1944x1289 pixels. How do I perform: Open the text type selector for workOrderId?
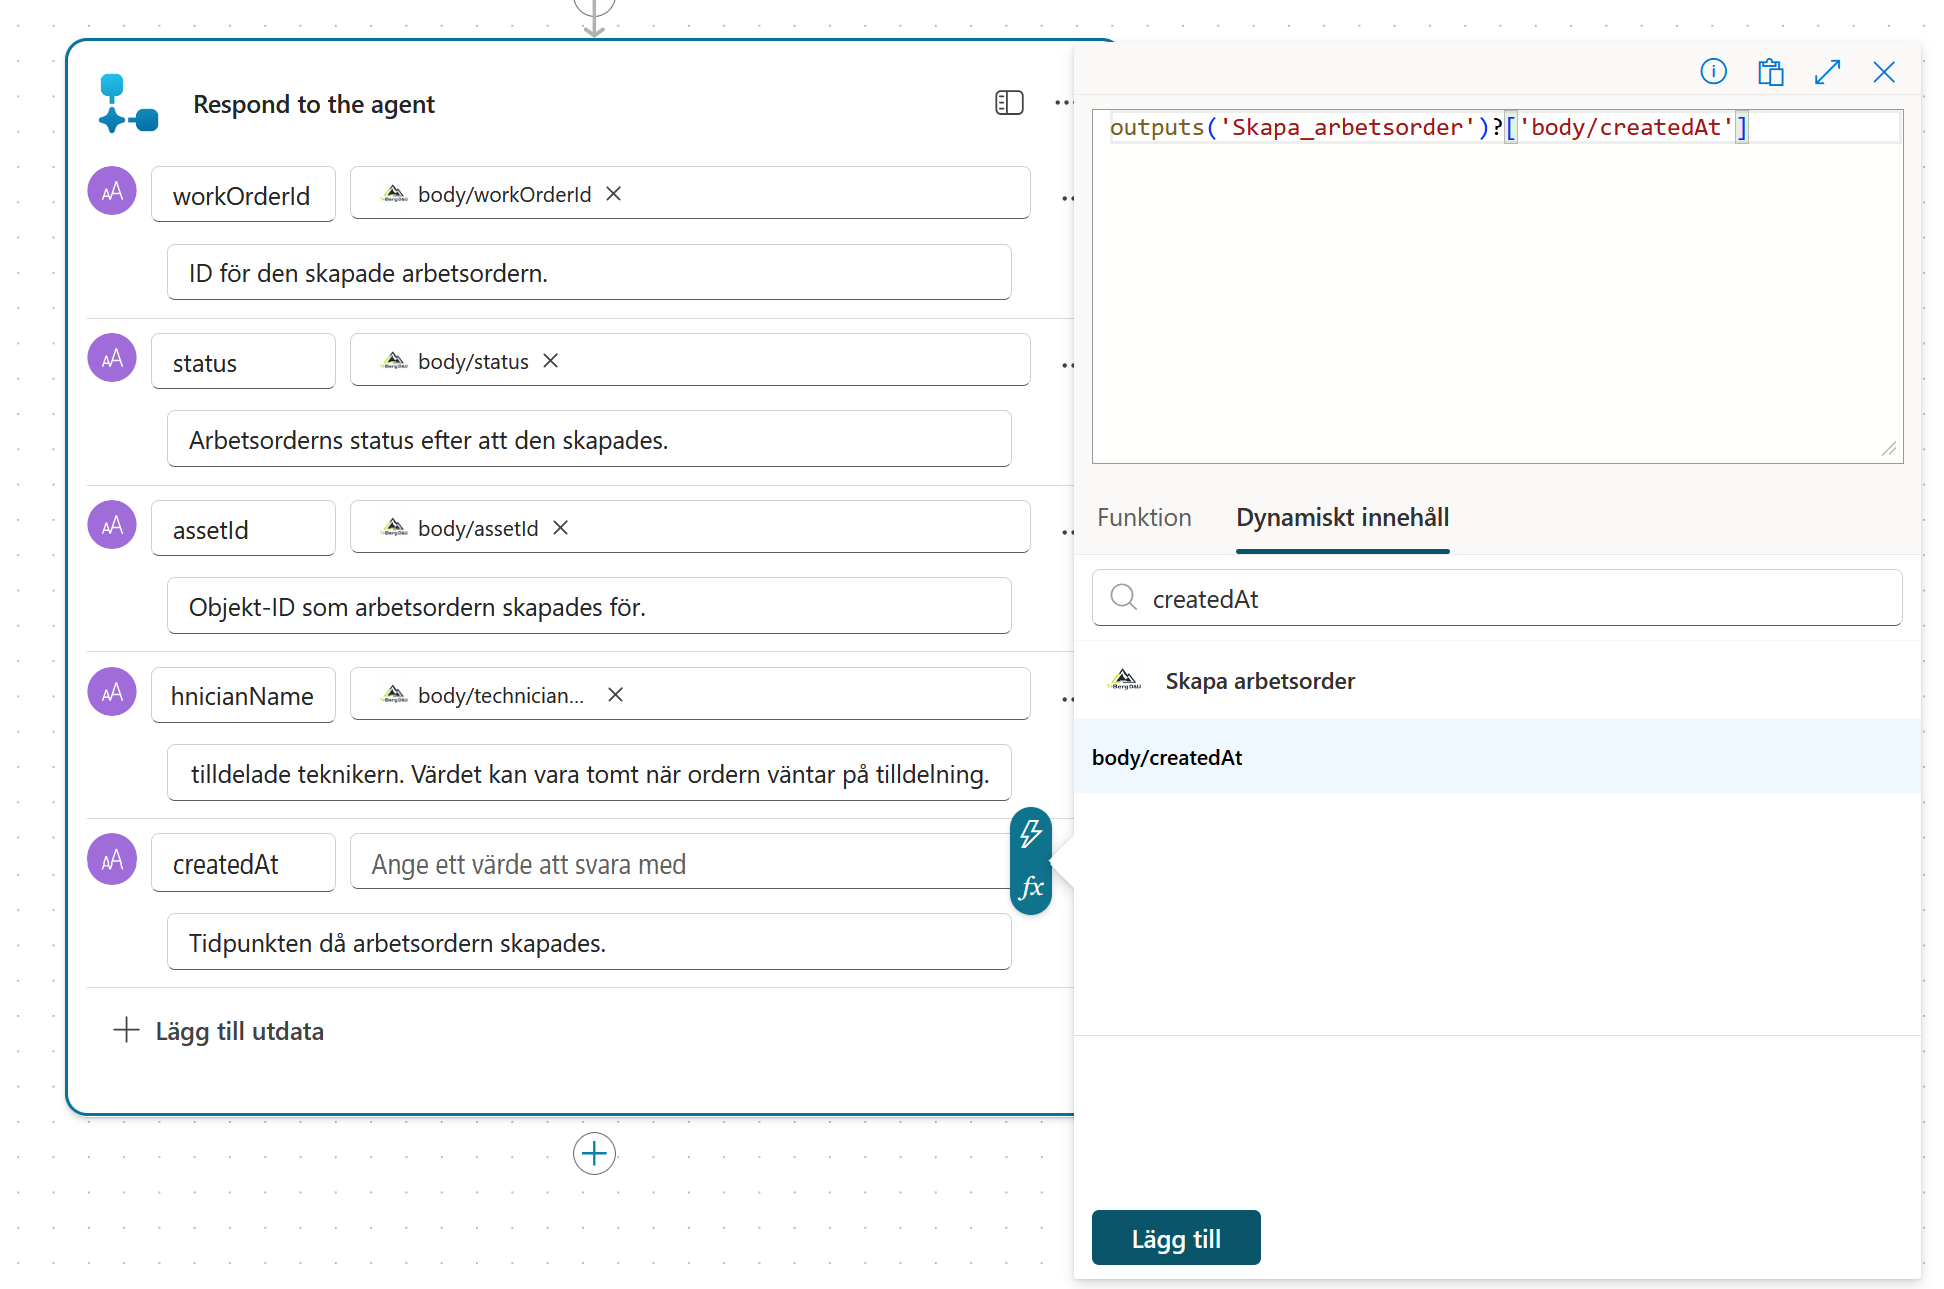[112, 191]
